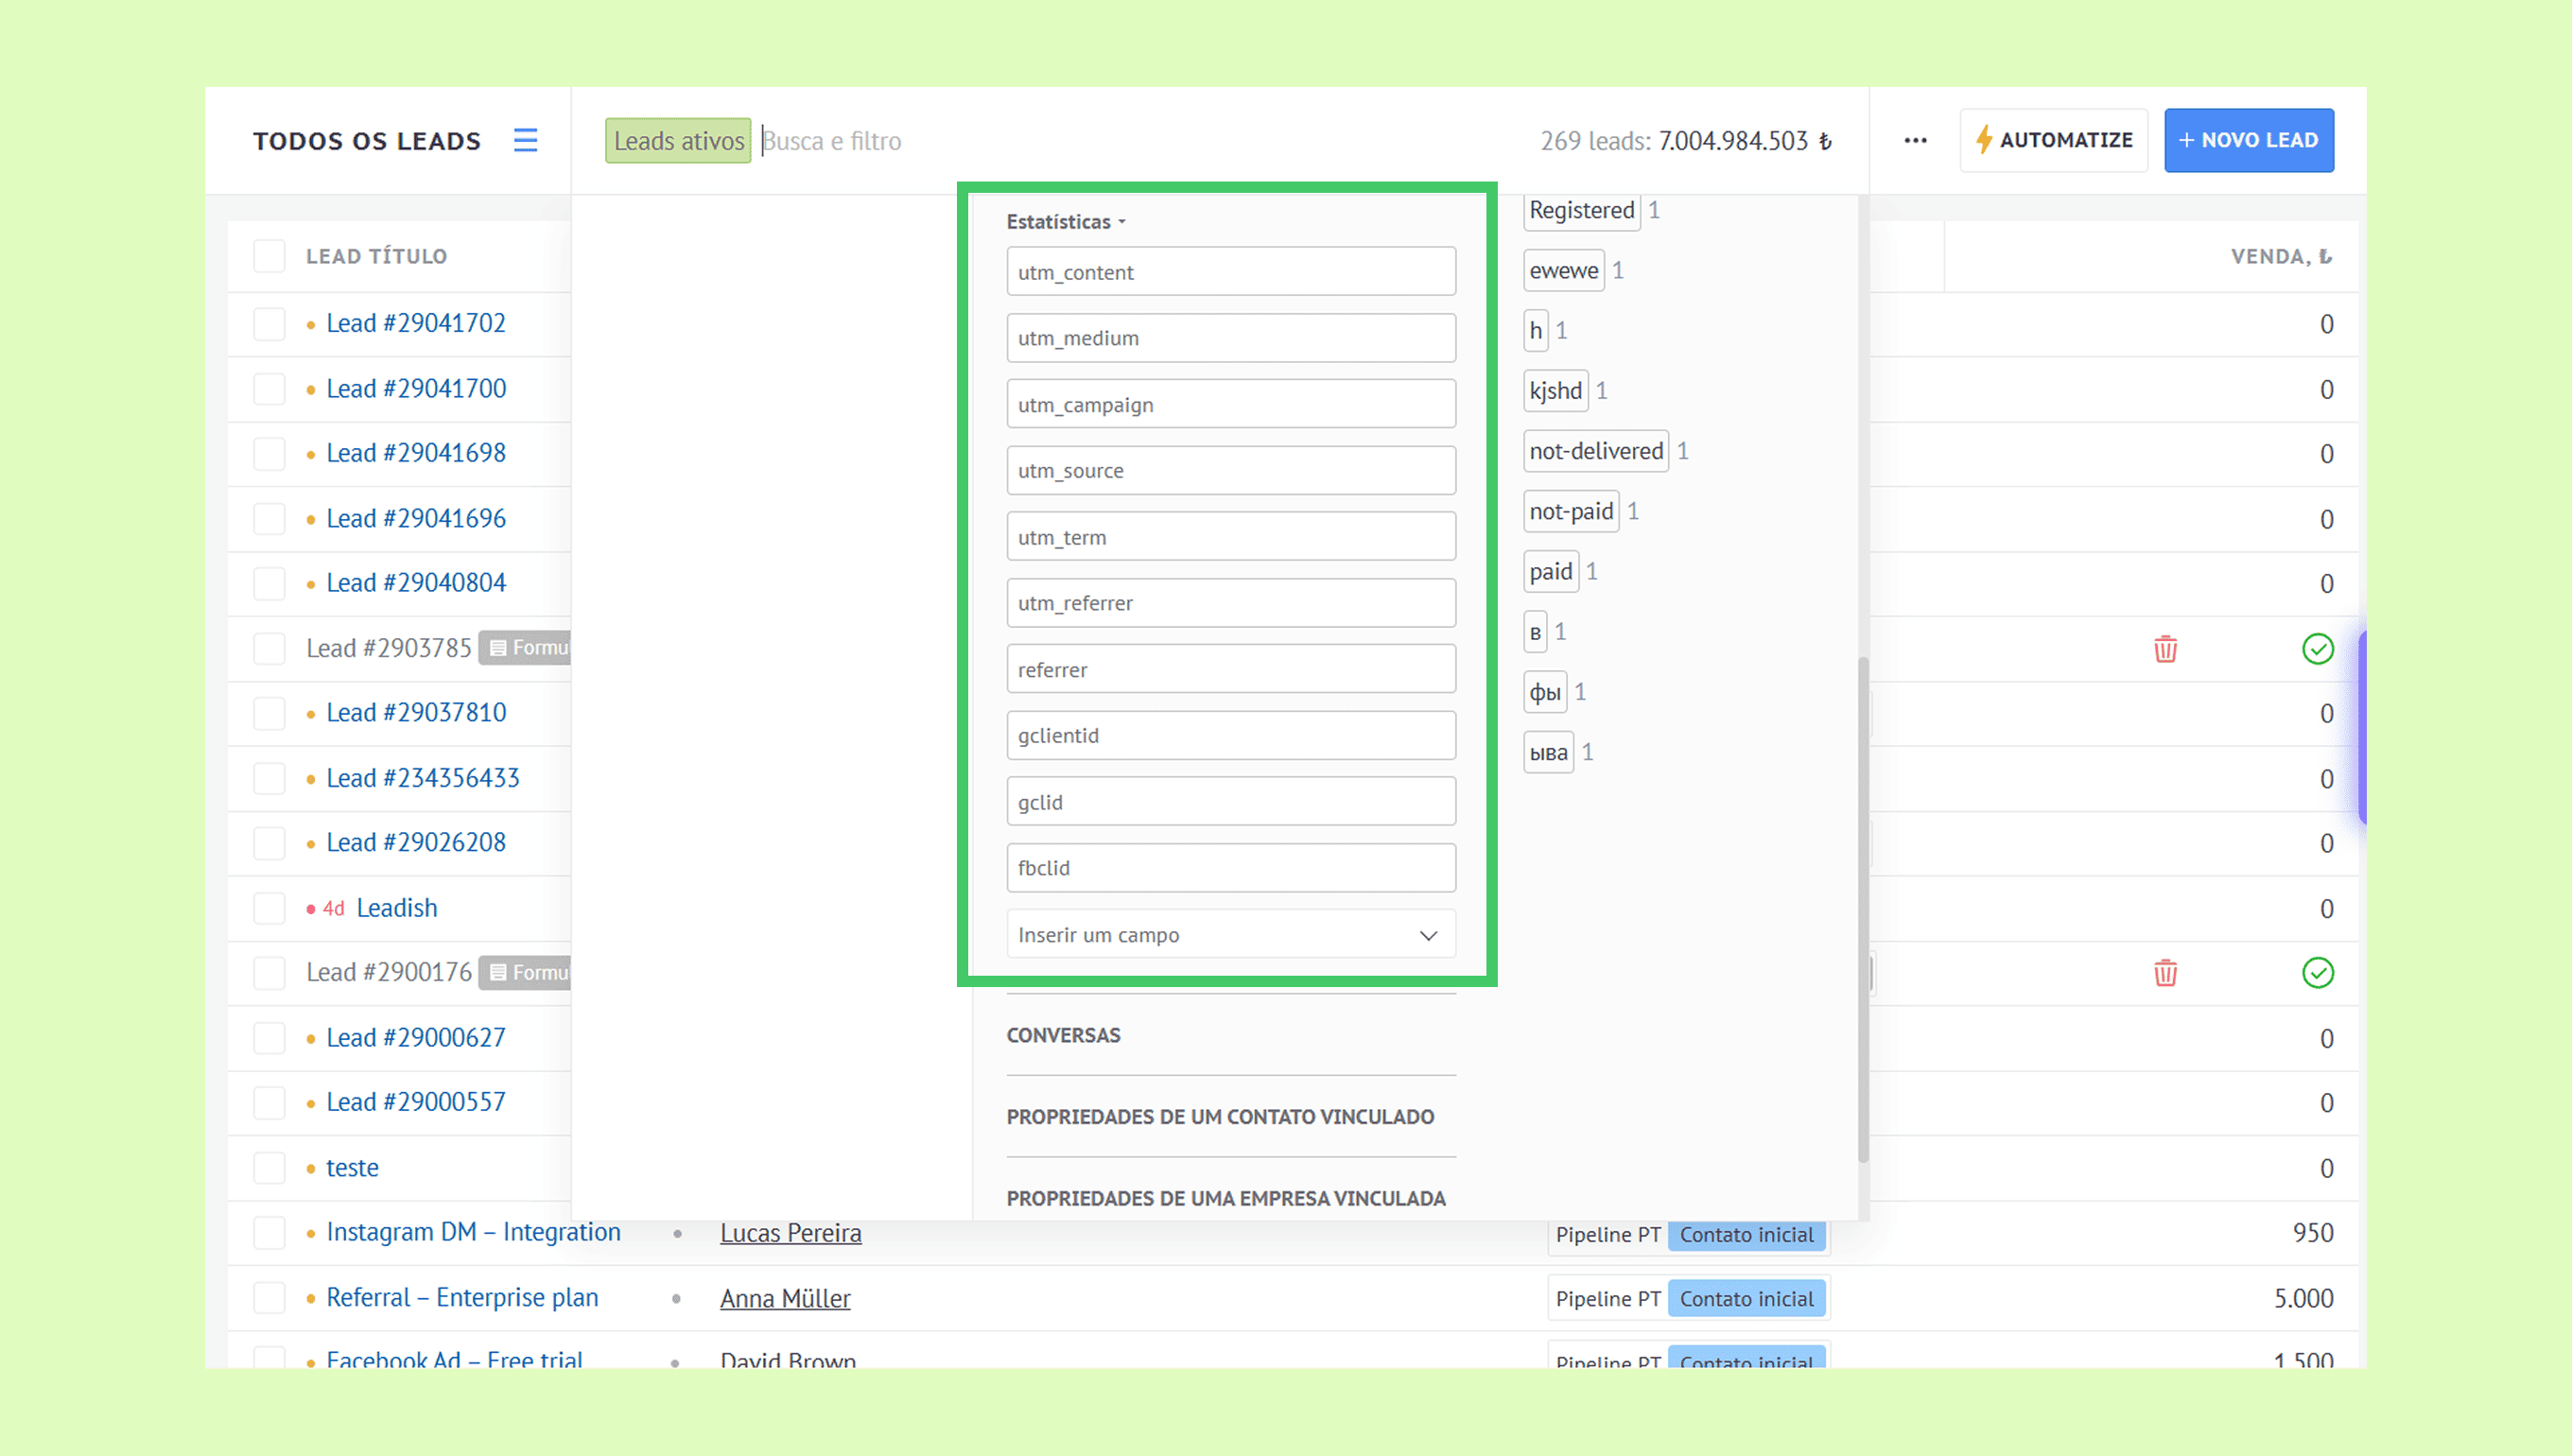Click the Novo Lead button

(x=2248, y=140)
